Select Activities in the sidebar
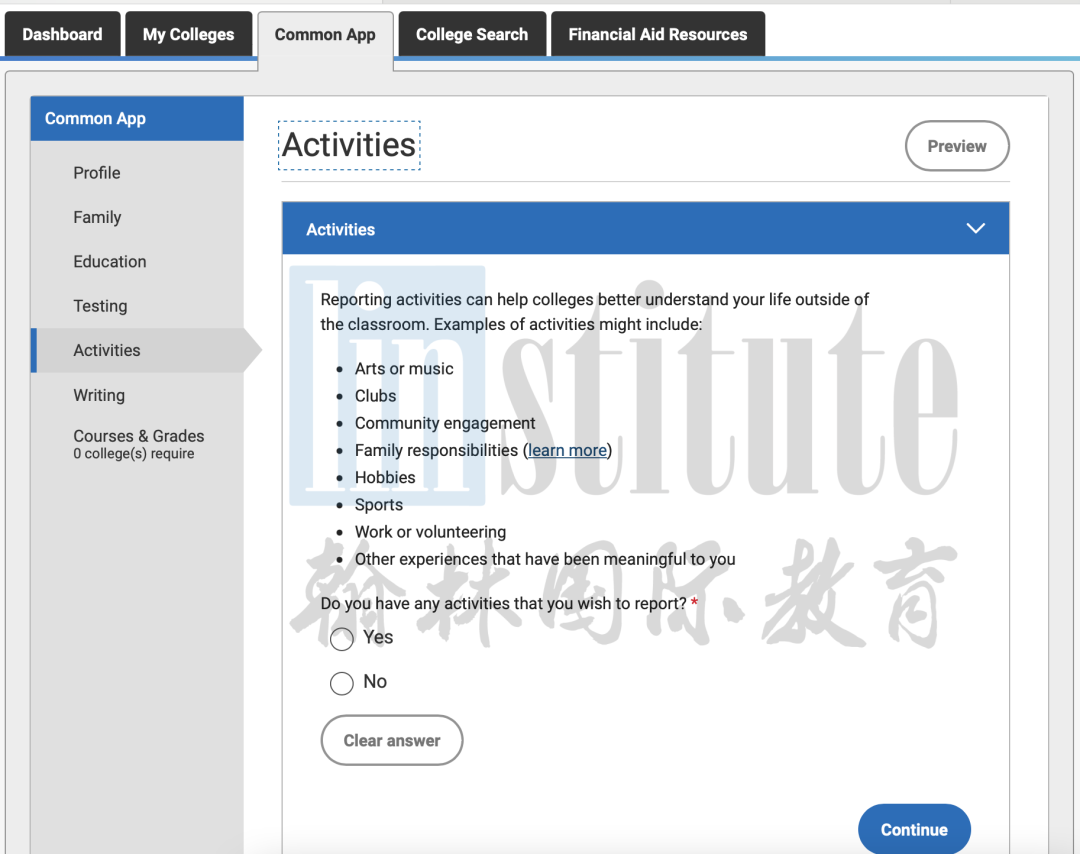 (138, 350)
